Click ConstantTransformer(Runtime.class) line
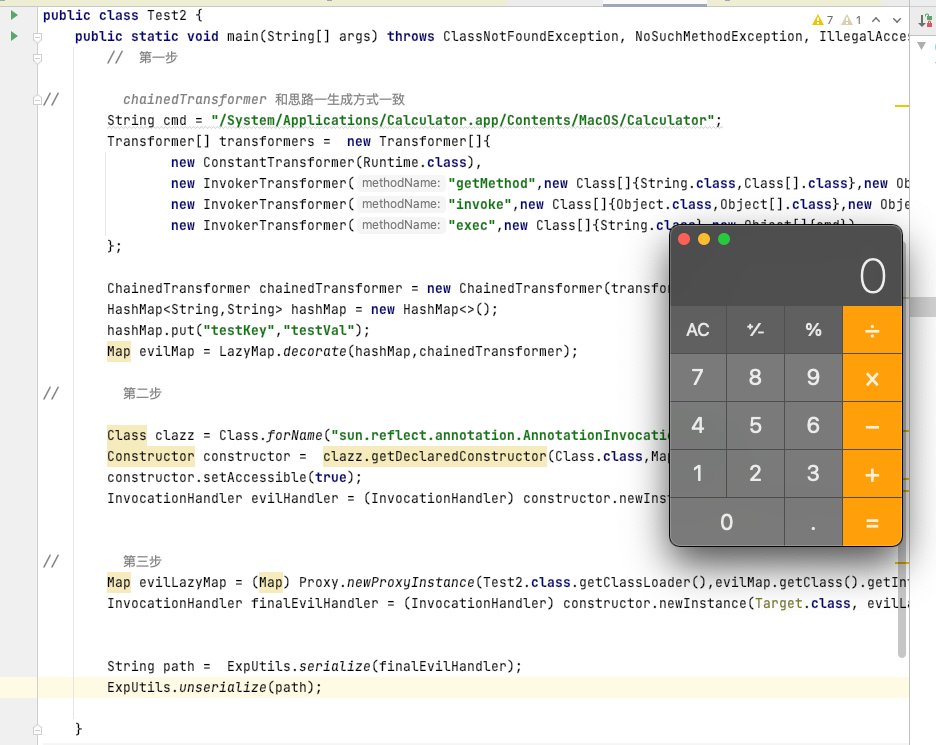The height and width of the screenshot is (745, 936). (x=326, y=163)
